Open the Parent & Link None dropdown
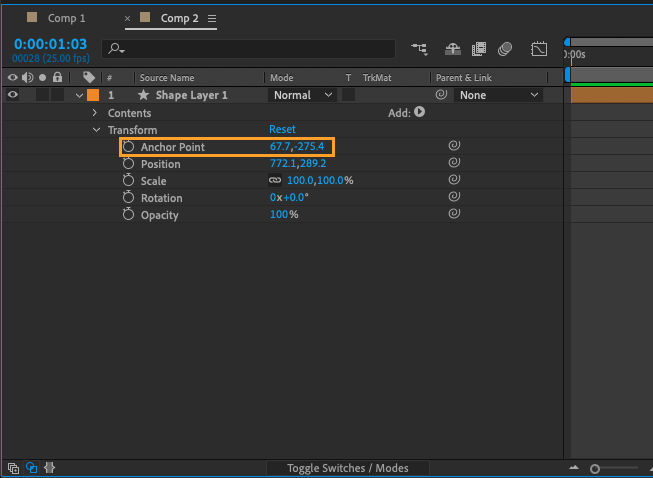 tap(498, 95)
